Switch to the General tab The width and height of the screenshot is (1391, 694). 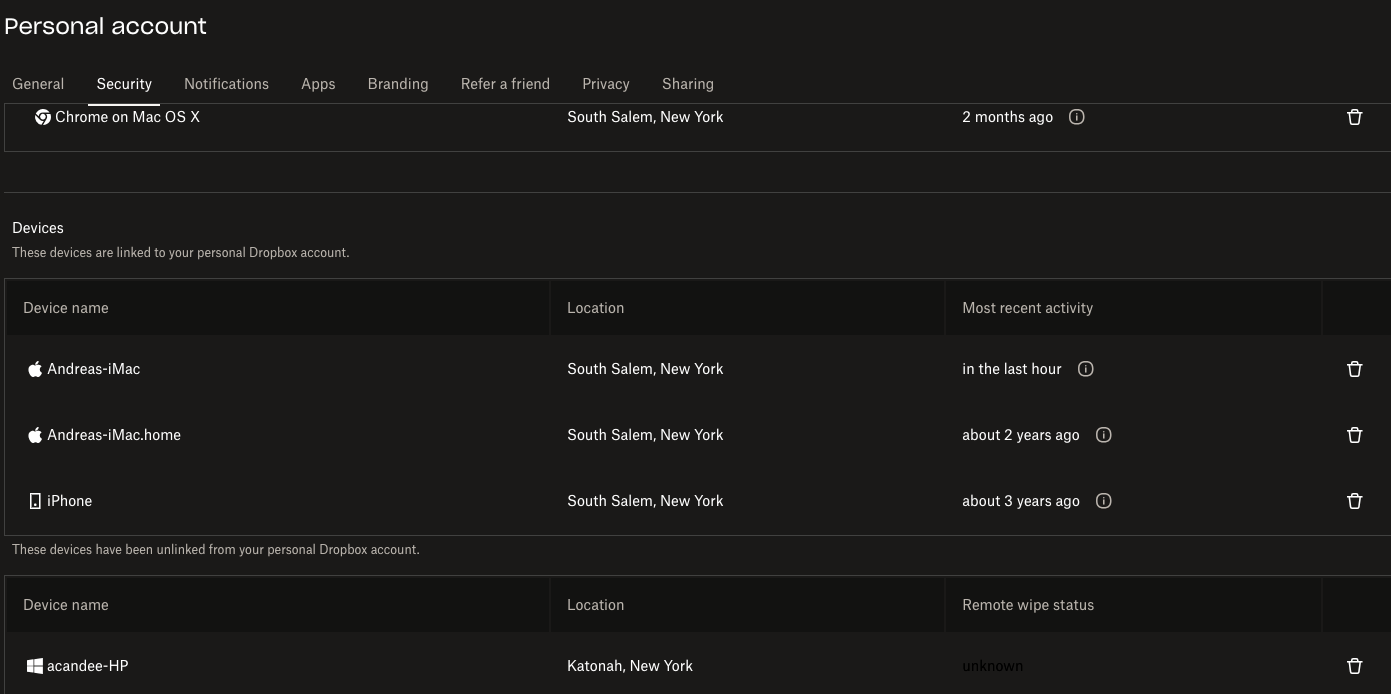tap(38, 84)
